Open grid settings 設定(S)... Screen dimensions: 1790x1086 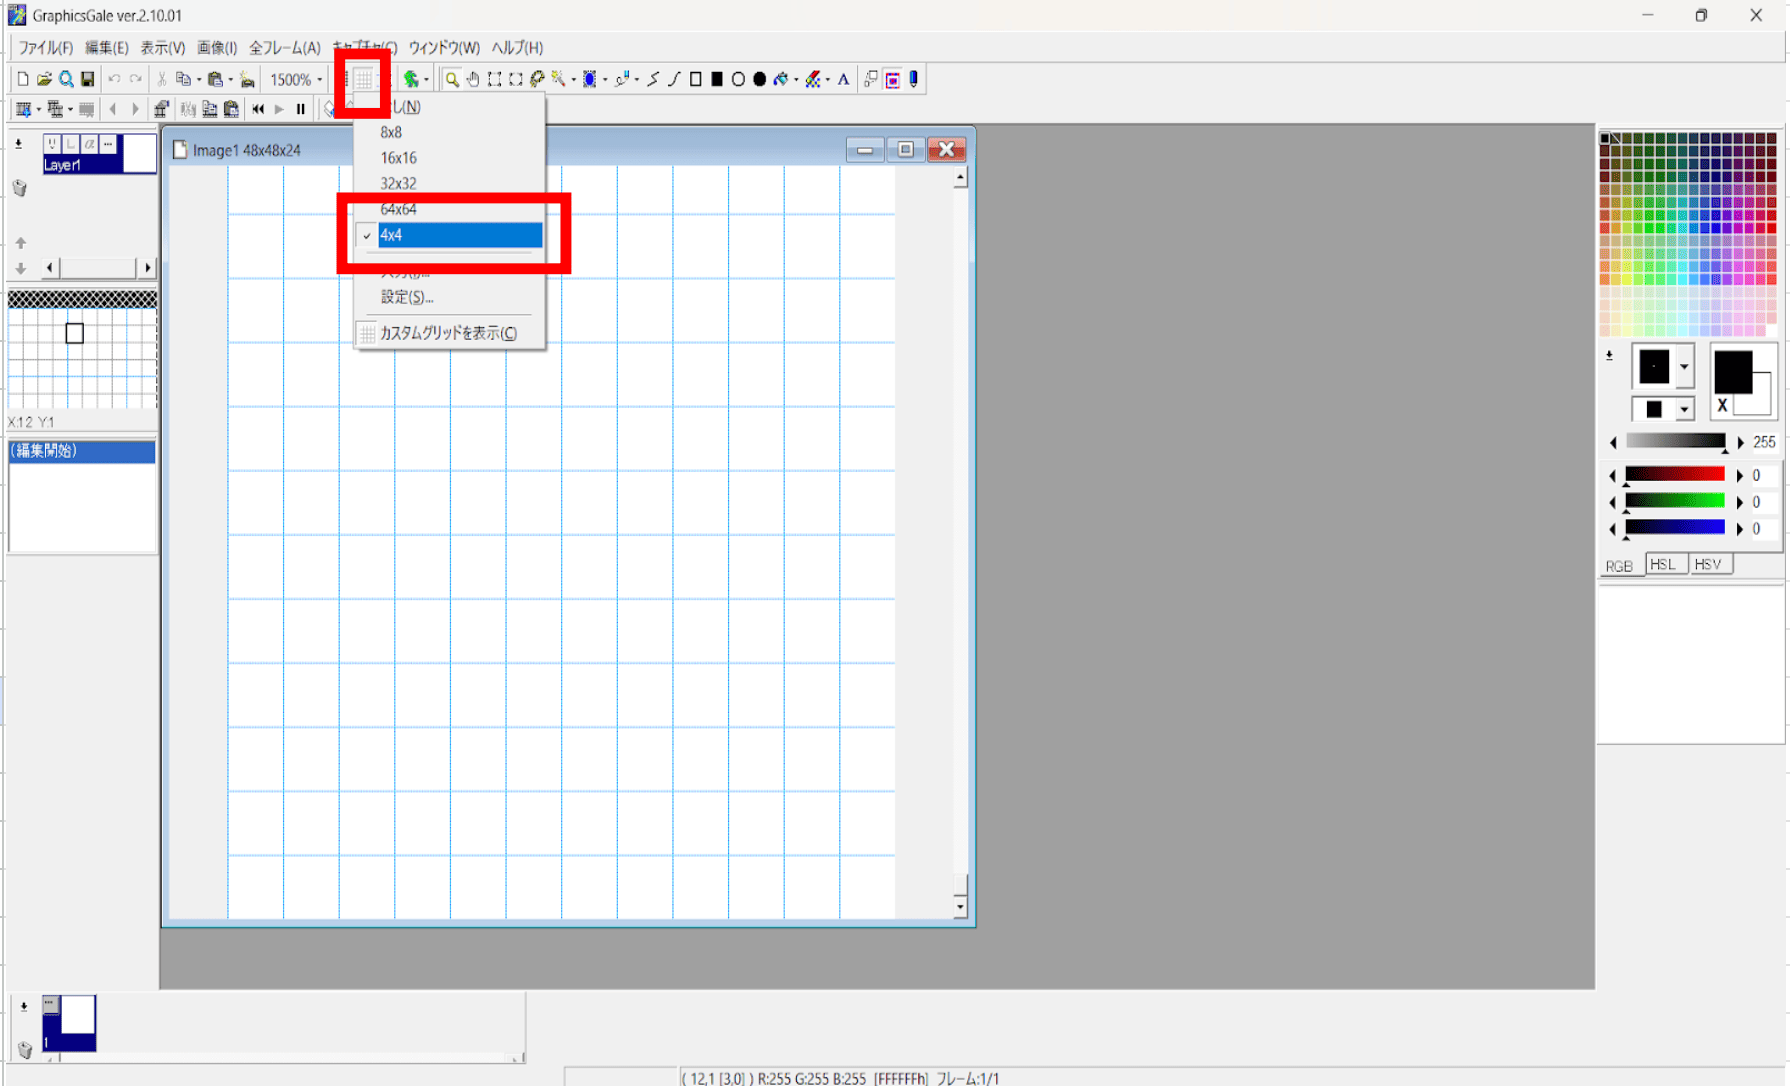point(406,297)
